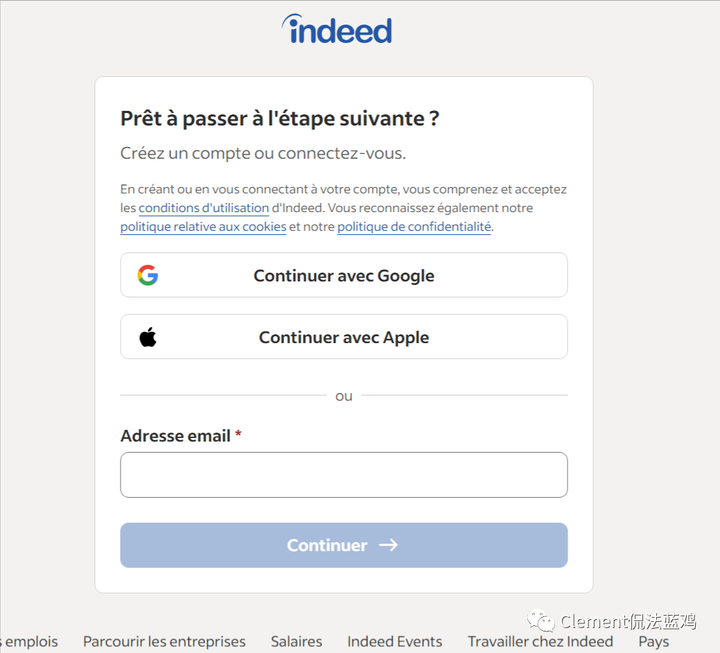Open Travailler chez Indeed link
Screen dimensions: 720x653
coord(540,641)
